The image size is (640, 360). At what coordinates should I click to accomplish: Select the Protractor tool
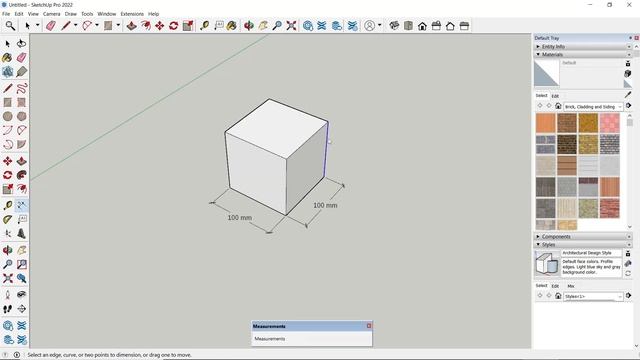click(7, 220)
